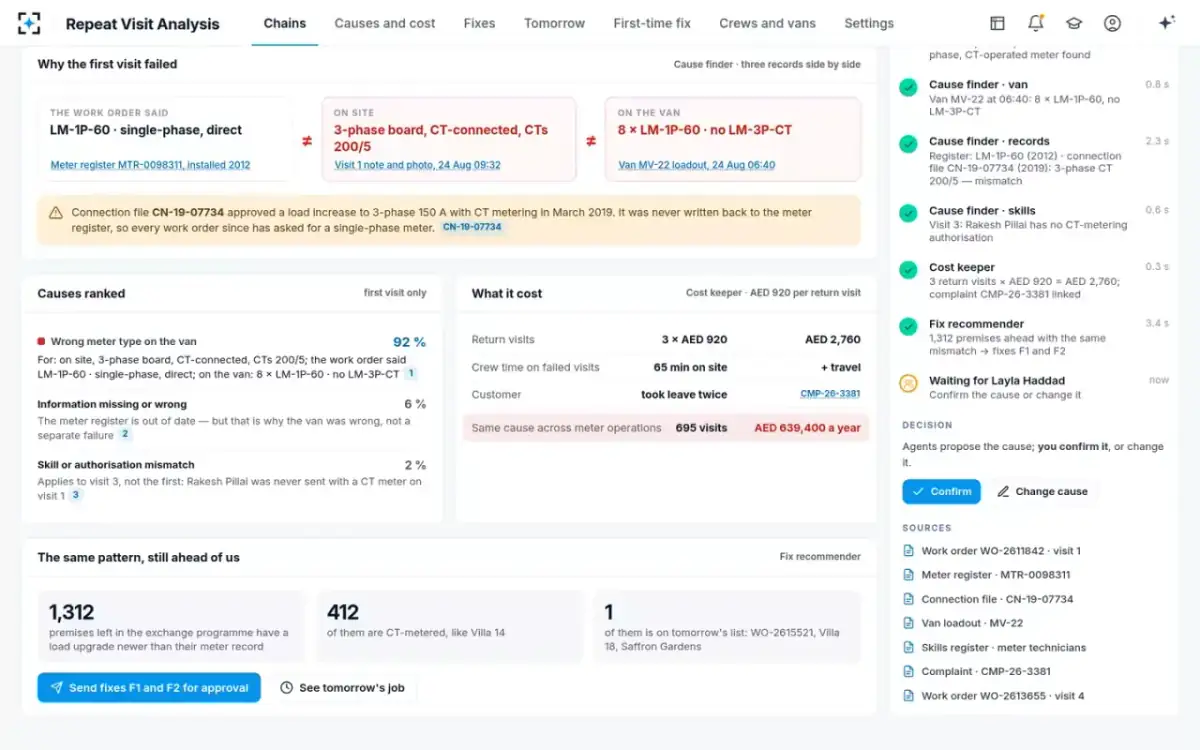Click the waiting person icon for Layla Haddad

(908, 383)
